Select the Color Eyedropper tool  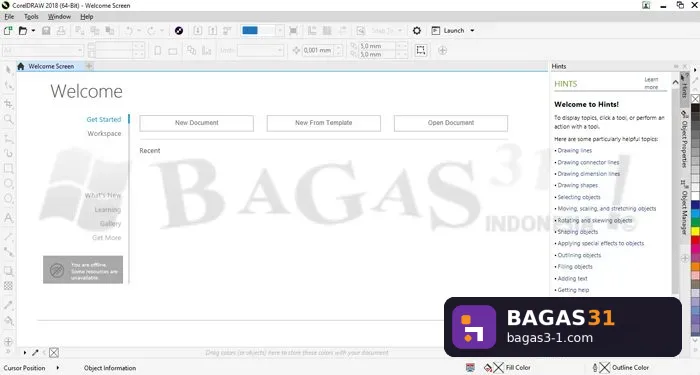coord(8,305)
